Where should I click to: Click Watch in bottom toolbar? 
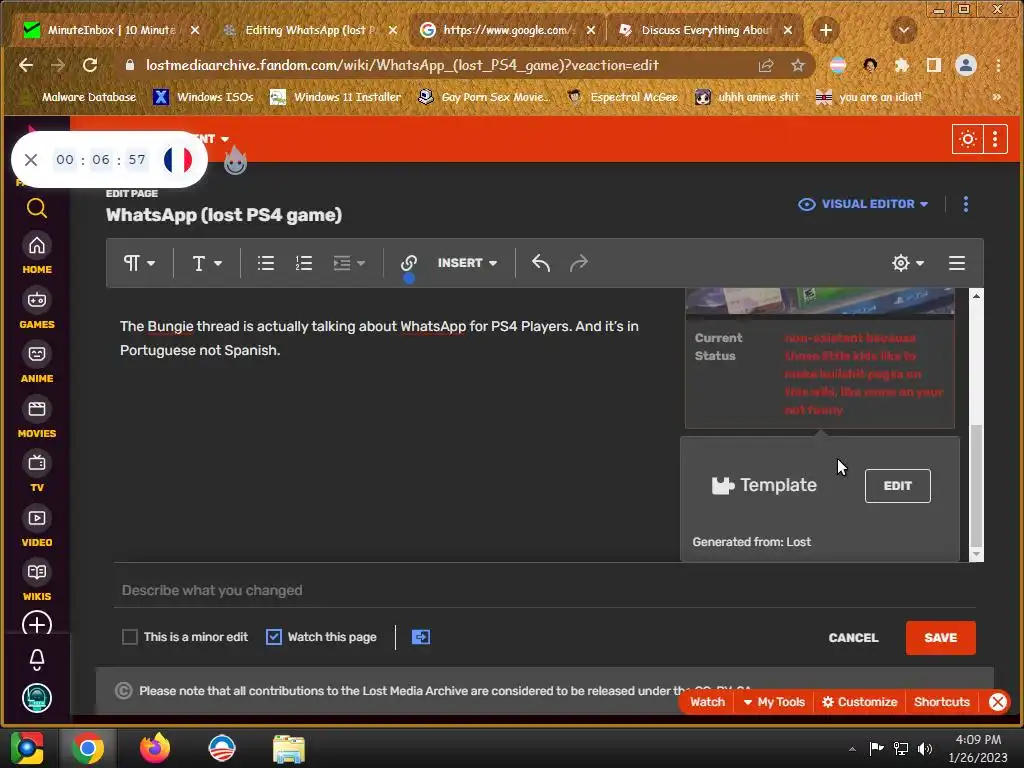[707, 702]
